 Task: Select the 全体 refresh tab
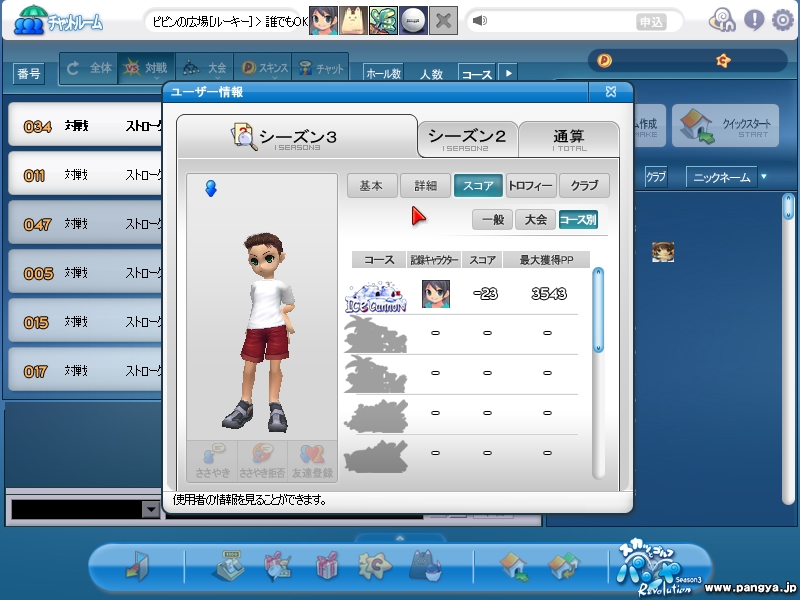point(89,68)
